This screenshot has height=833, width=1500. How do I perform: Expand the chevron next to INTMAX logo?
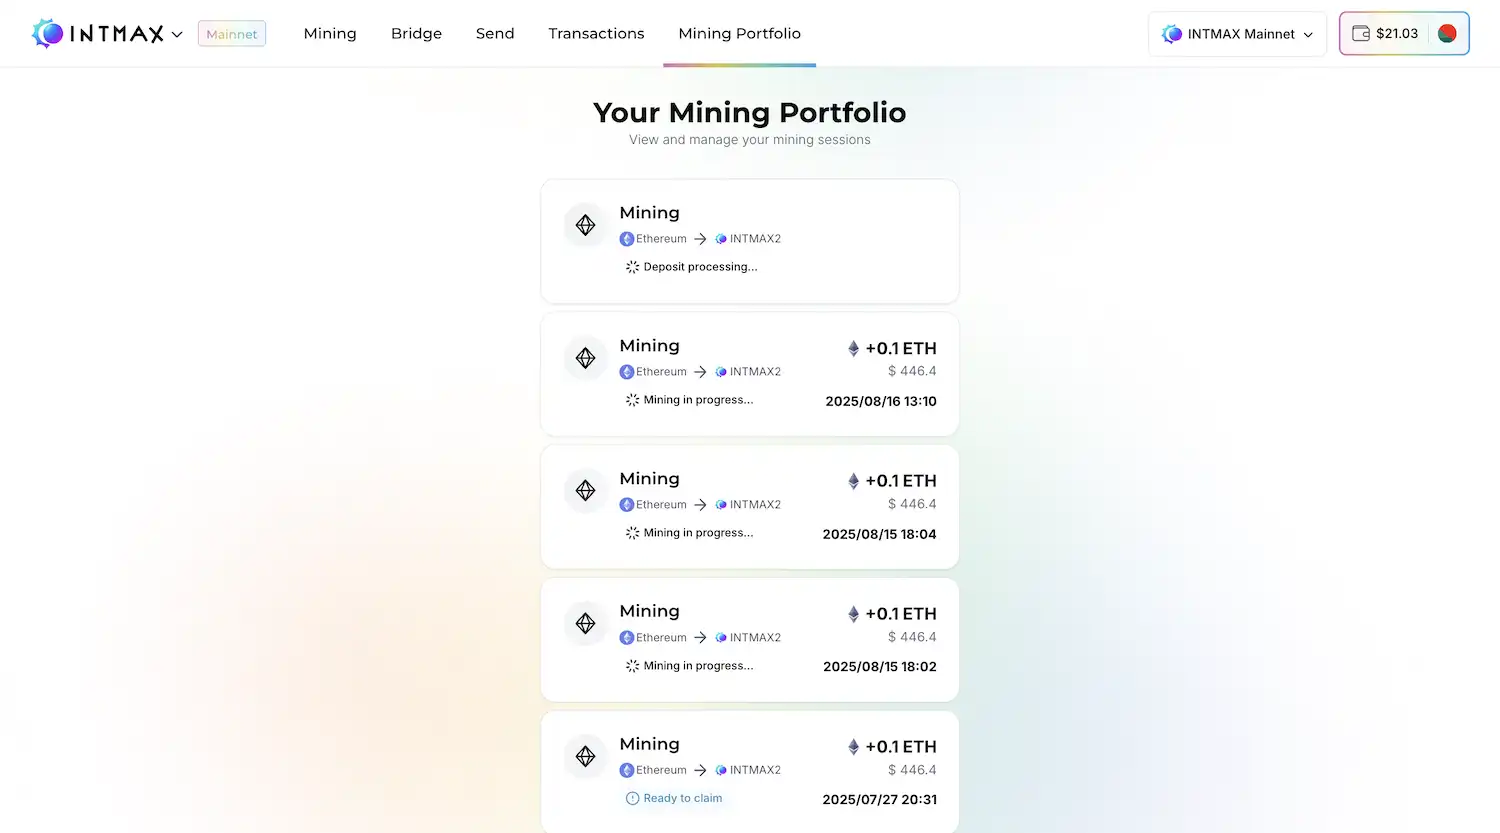tap(177, 34)
